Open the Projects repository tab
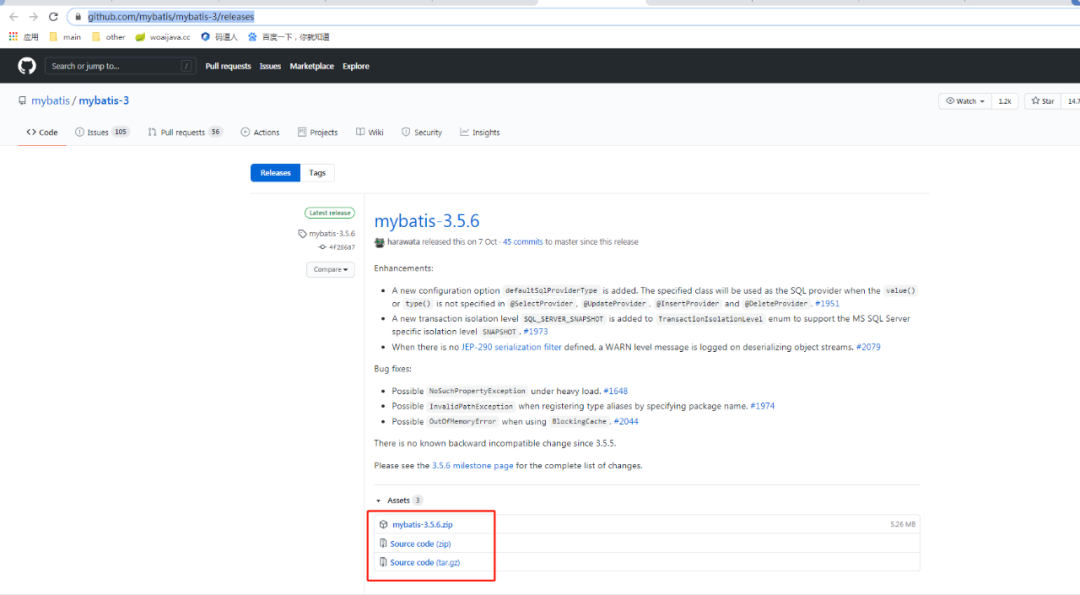This screenshot has height=595, width=1080. click(x=318, y=132)
